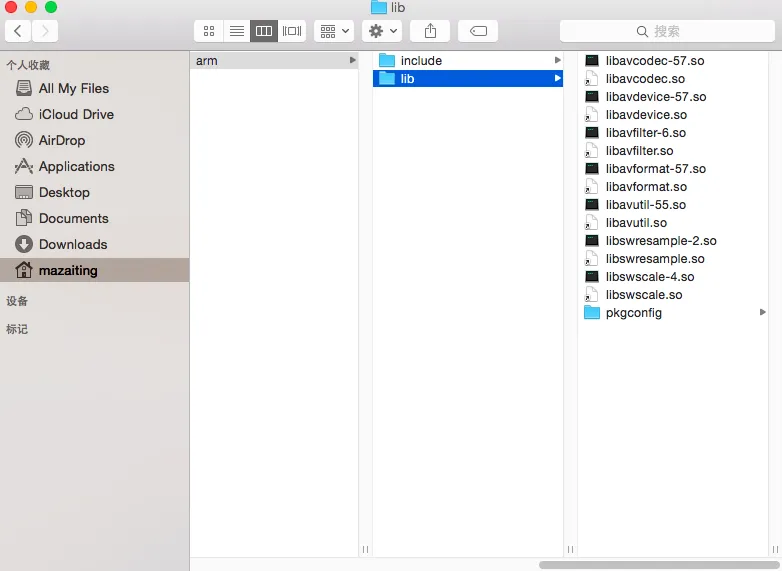Click the edit tags button

(x=478, y=31)
